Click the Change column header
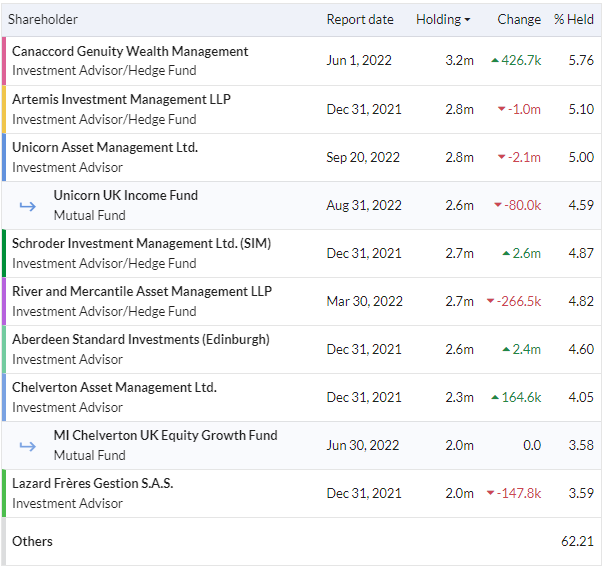The height and width of the screenshot is (570, 604). [519, 19]
